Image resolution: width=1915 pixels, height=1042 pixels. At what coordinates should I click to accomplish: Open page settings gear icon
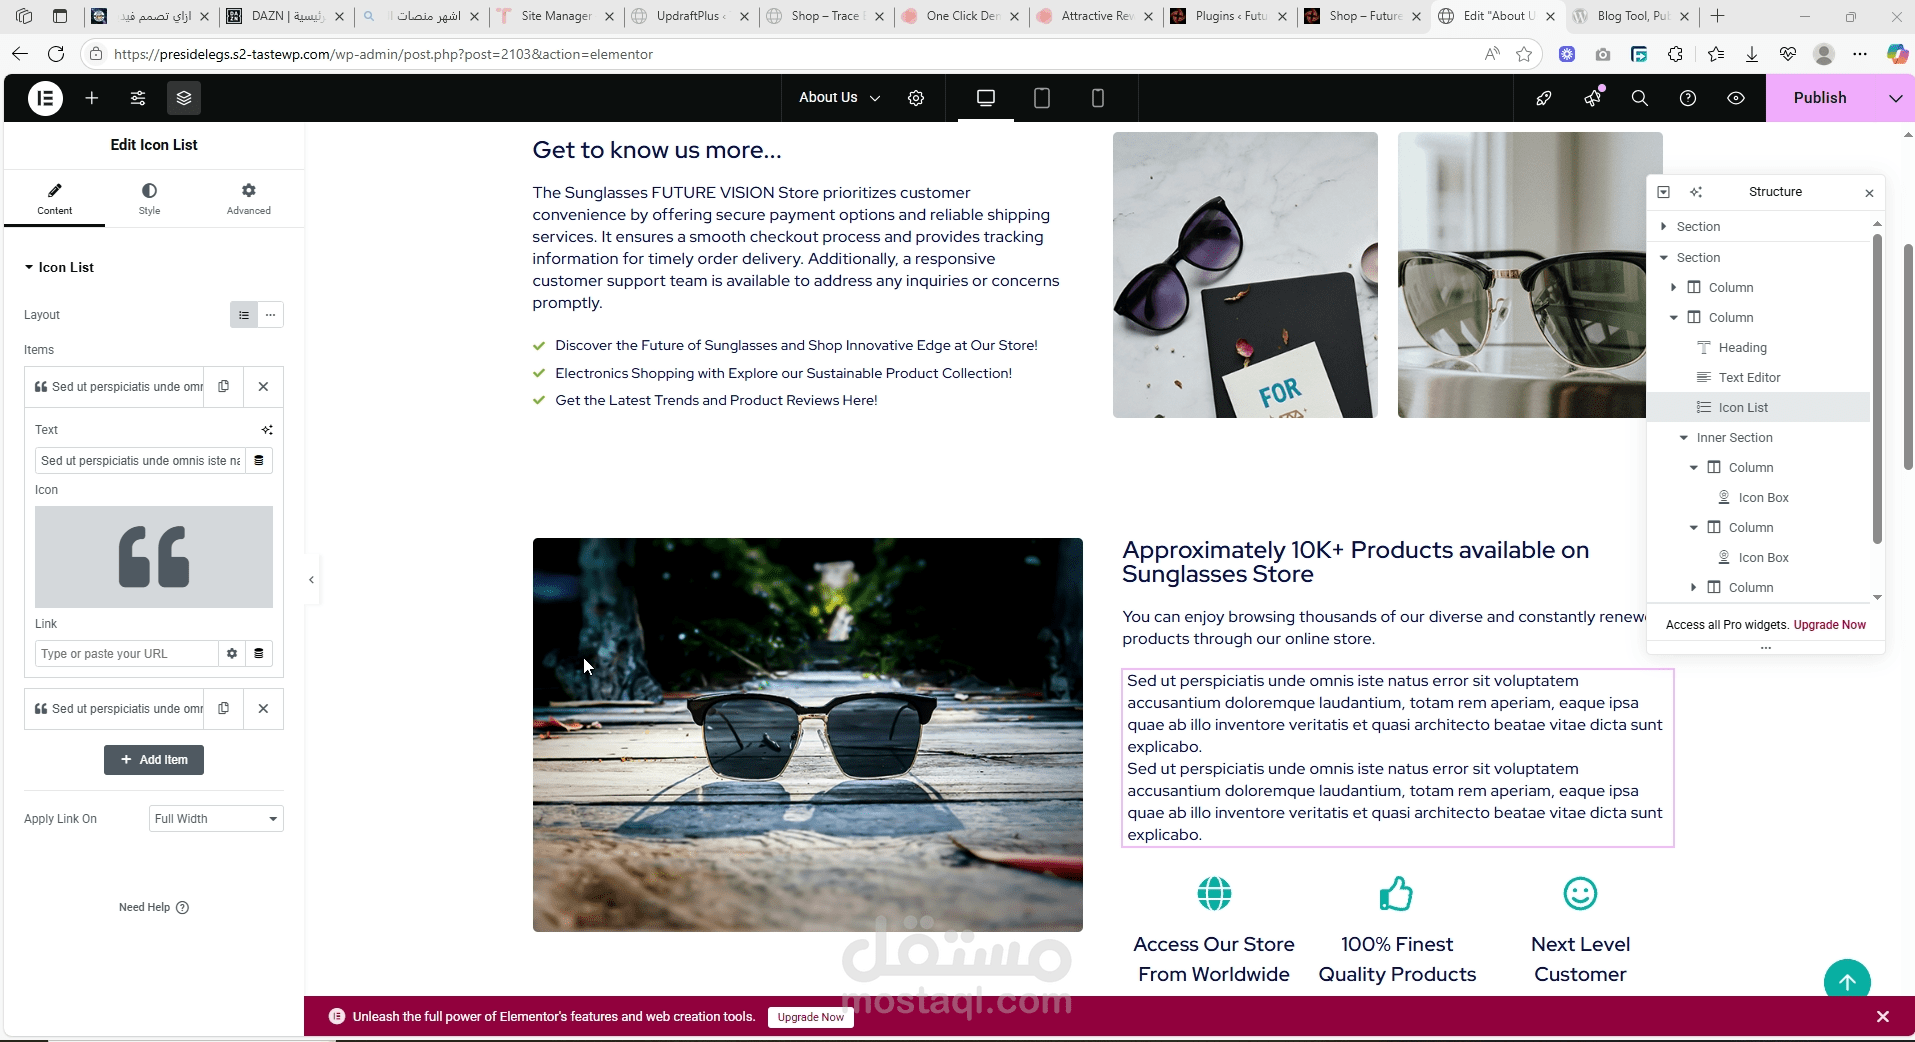[x=916, y=98]
